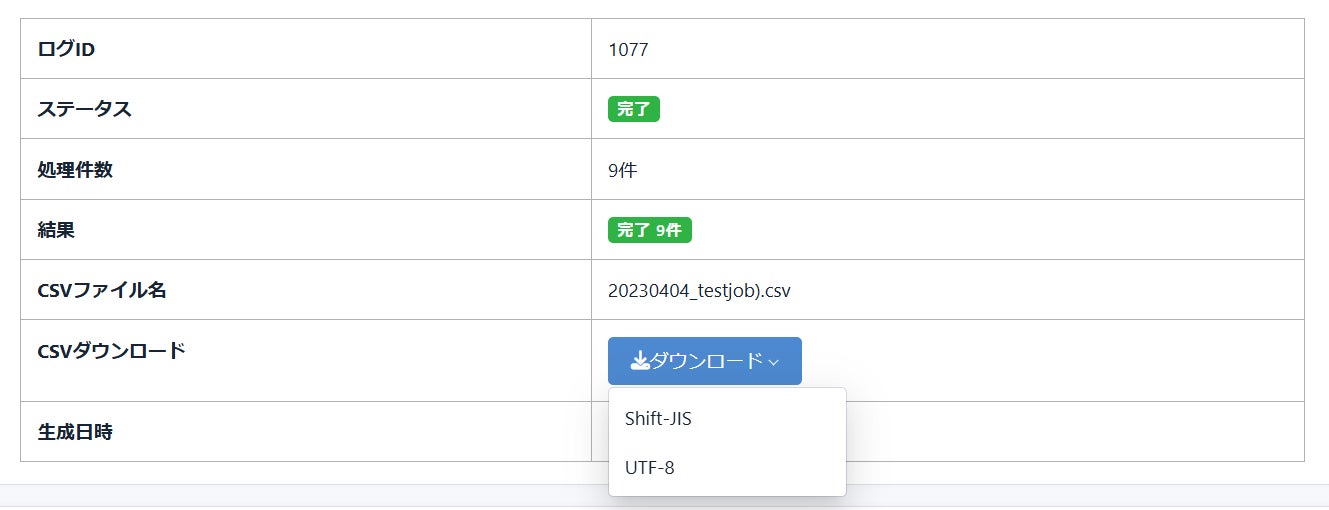Image resolution: width=1329 pixels, height=510 pixels.
Task: Choose UTF-8 from the download menu
Action: click(650, 467)
